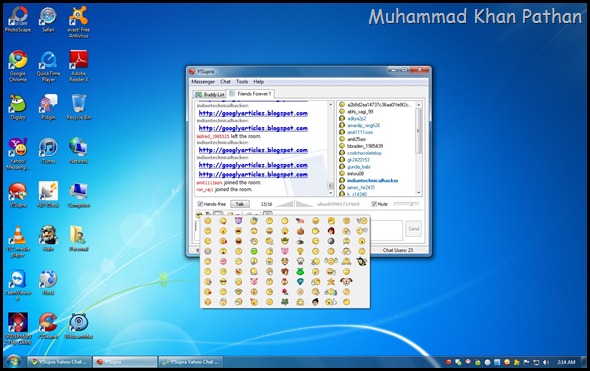Select bold indiantechnicalhacker in user list
This screenshot has height=371, width=590.
pyautogui.click(x=373, y=180)
